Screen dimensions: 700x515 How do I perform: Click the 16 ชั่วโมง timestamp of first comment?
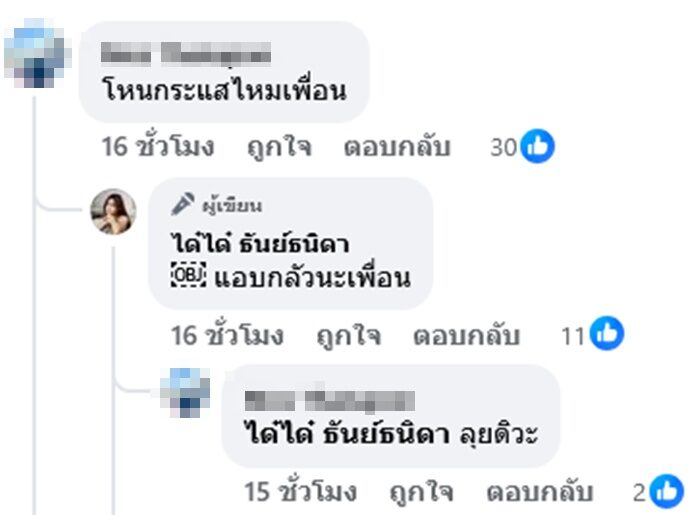[158, 146]
